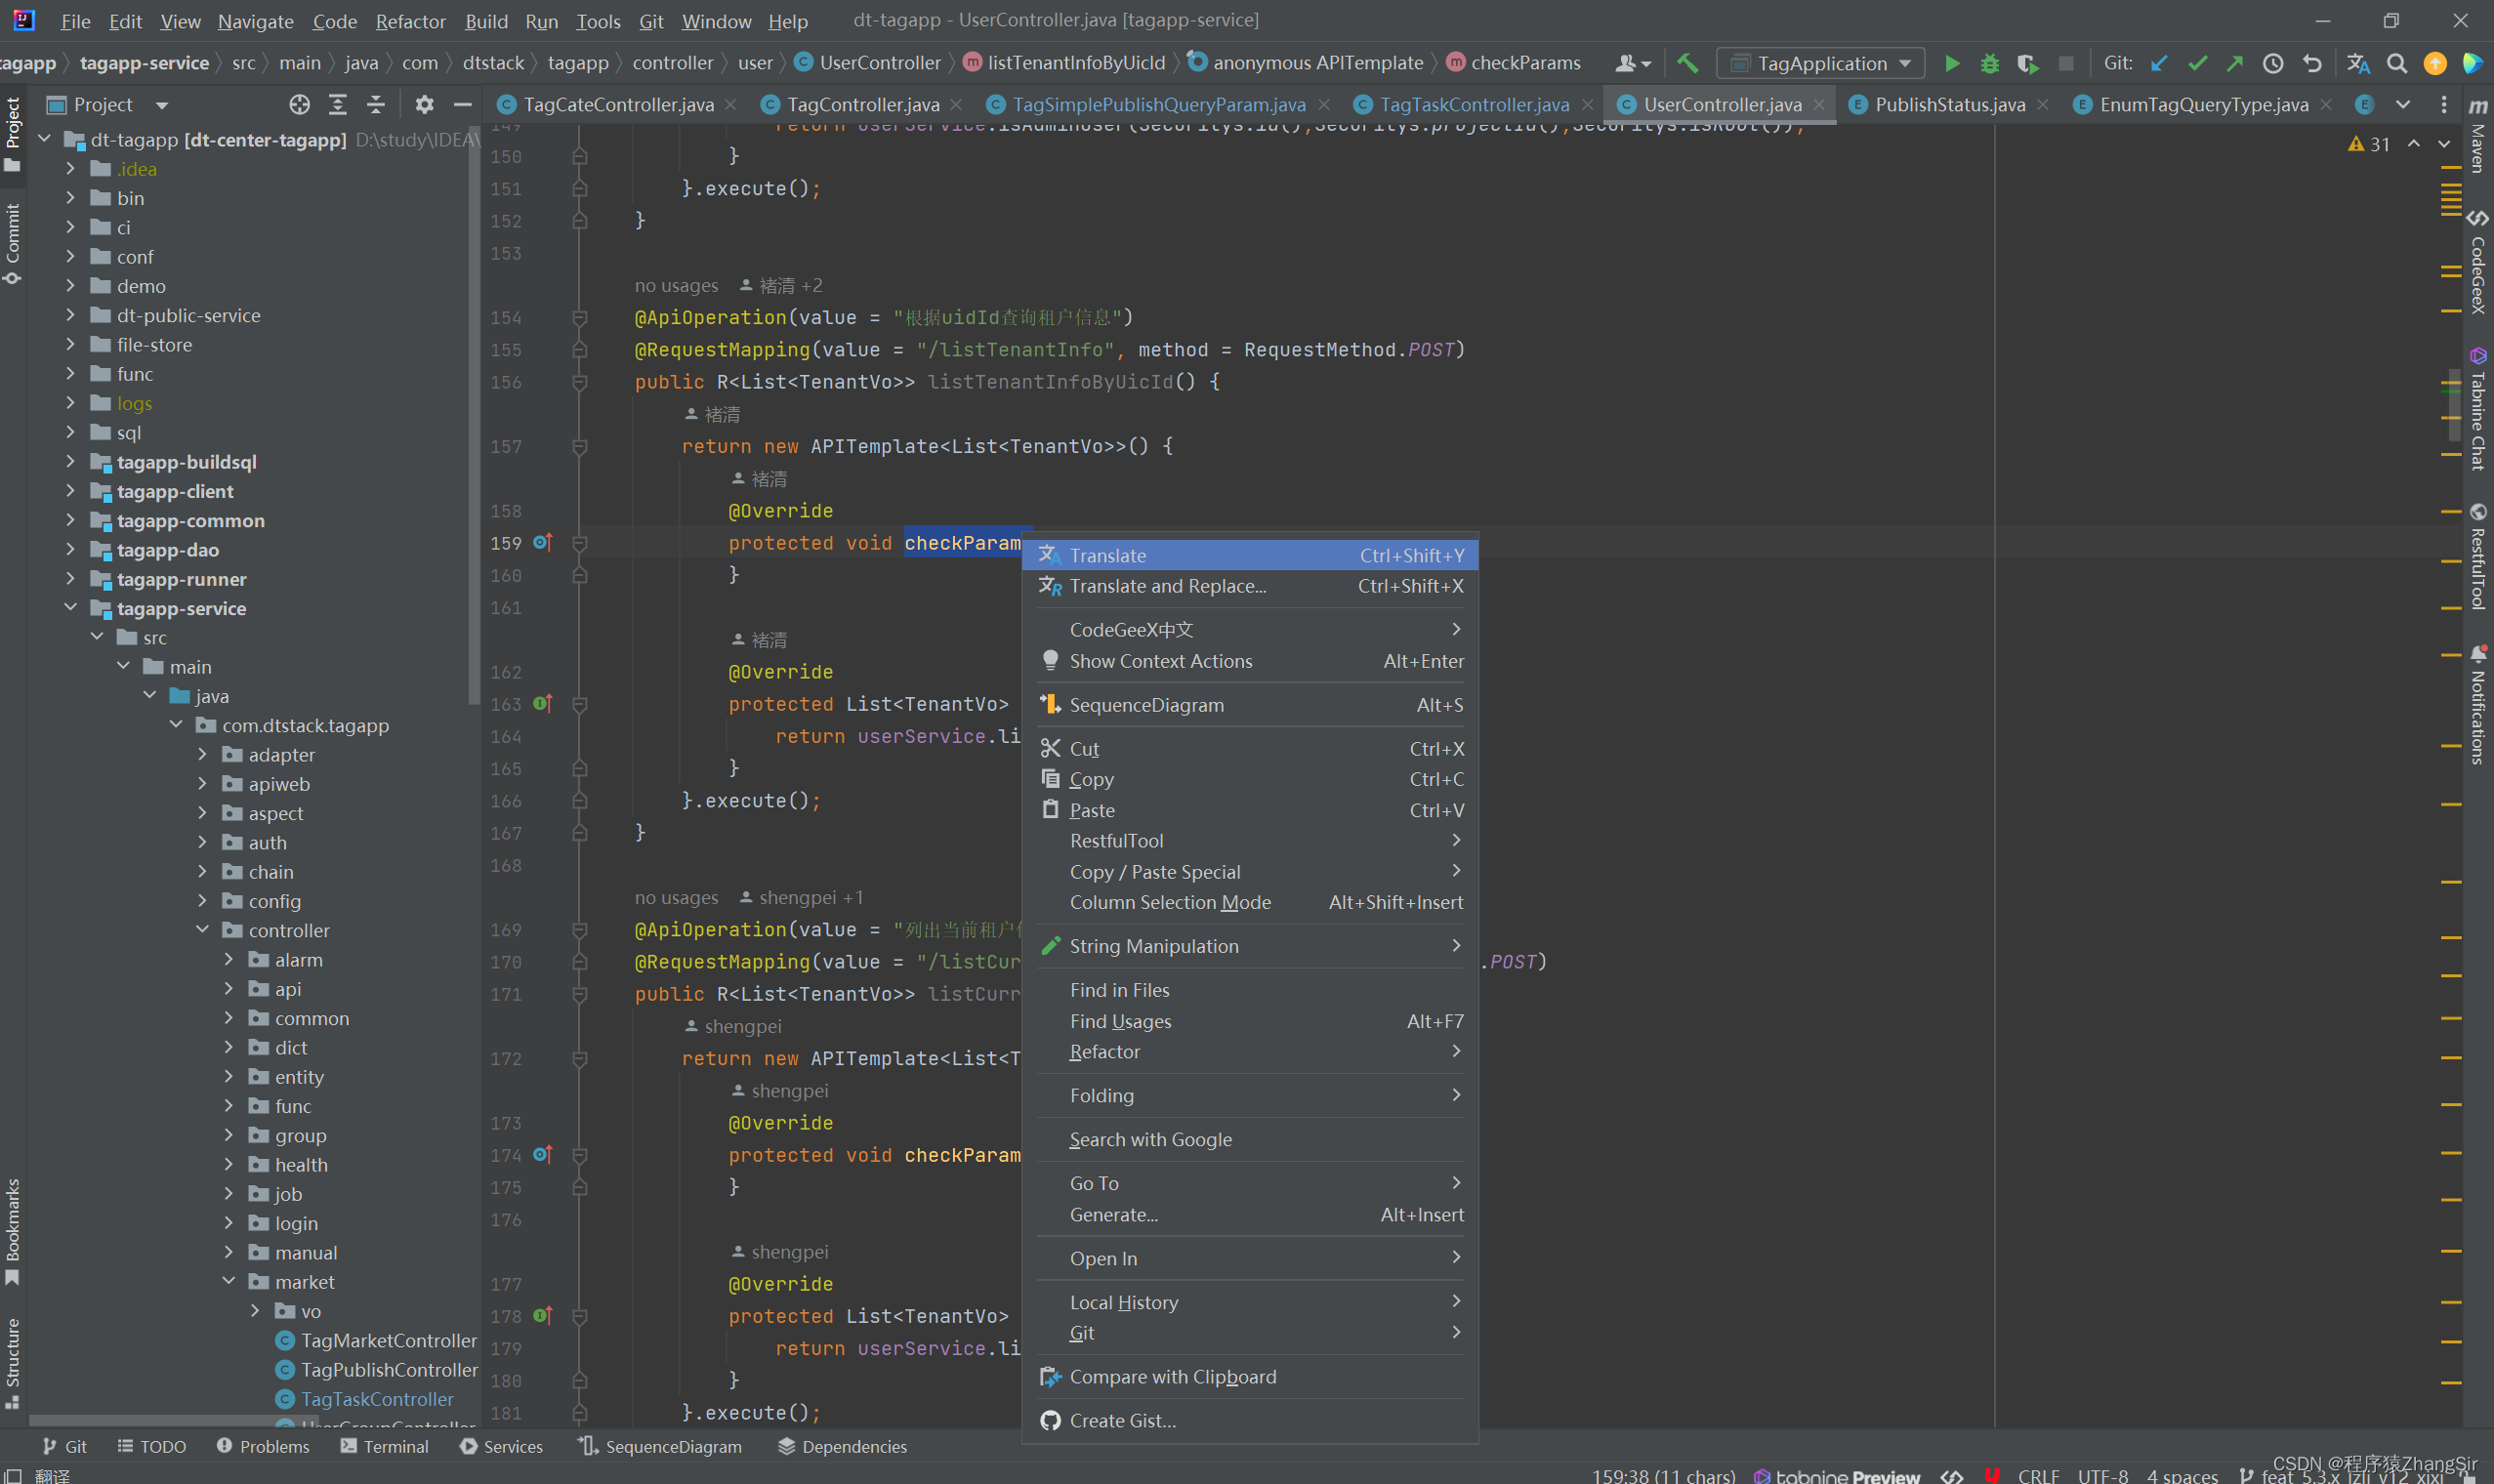
Task: Click the Debug bug icon
Action: pyautogui.click(x=1989, y=63)
